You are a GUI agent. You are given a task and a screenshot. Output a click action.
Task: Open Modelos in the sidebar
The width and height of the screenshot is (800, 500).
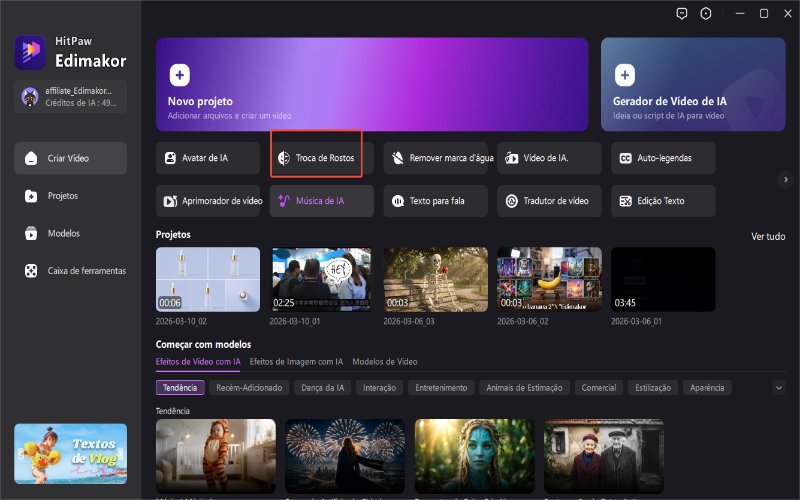(x=70, y=233)
